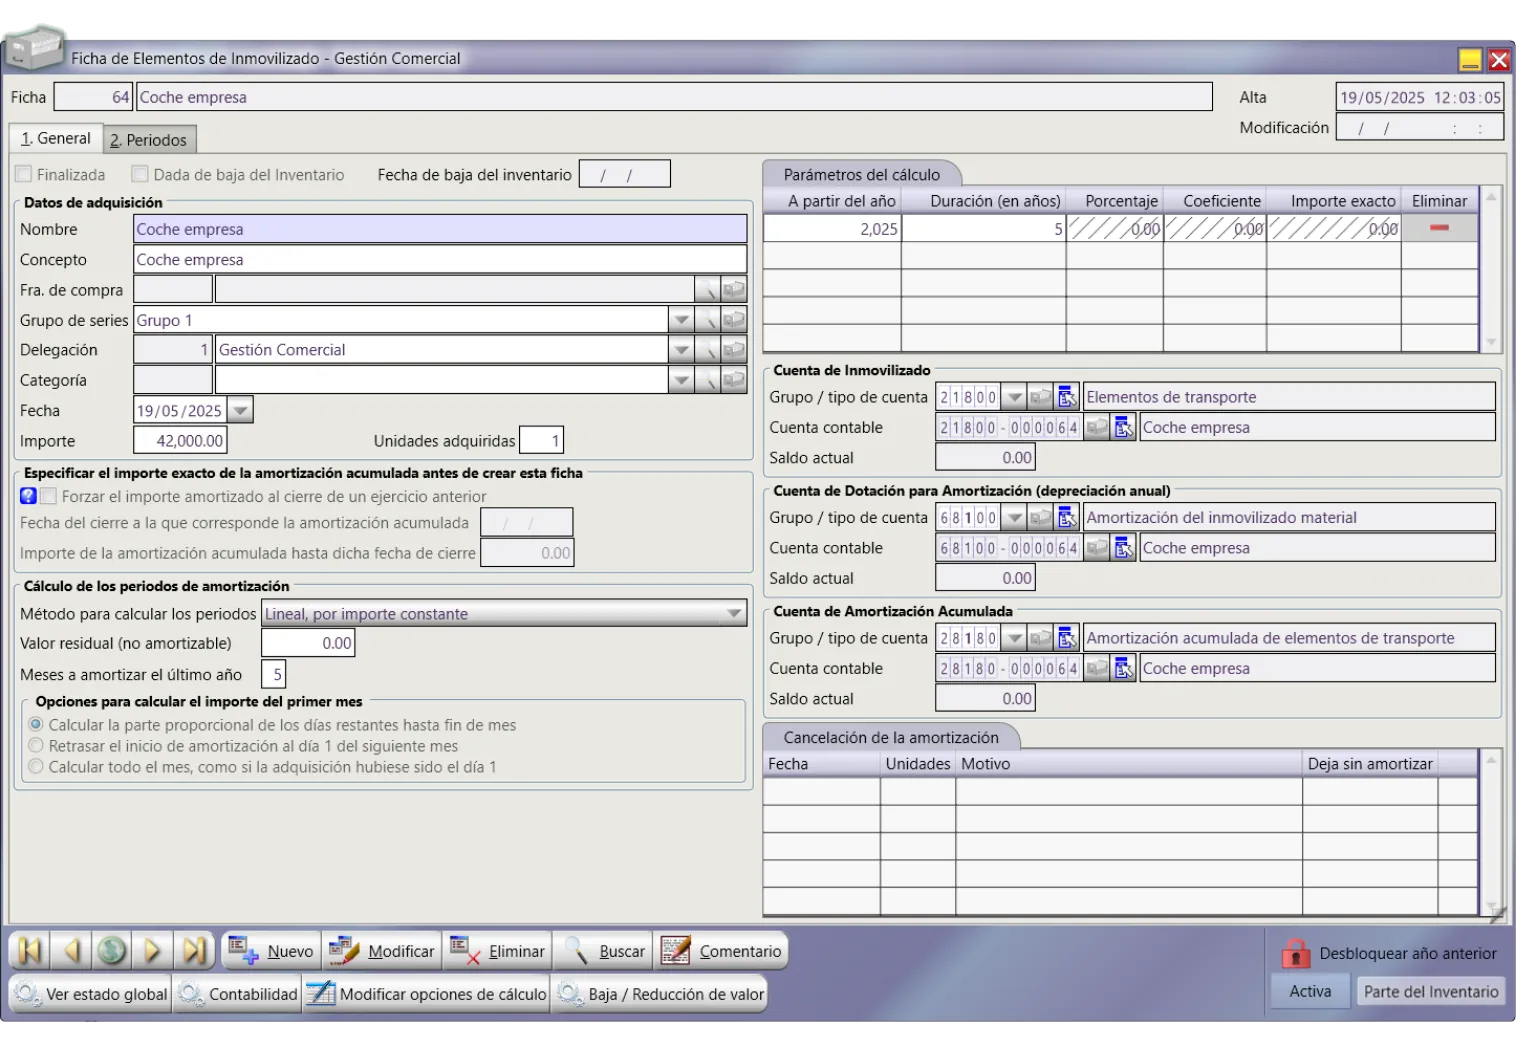Click the Valor residual input field

pyautogui.click(x=308, y=643)
